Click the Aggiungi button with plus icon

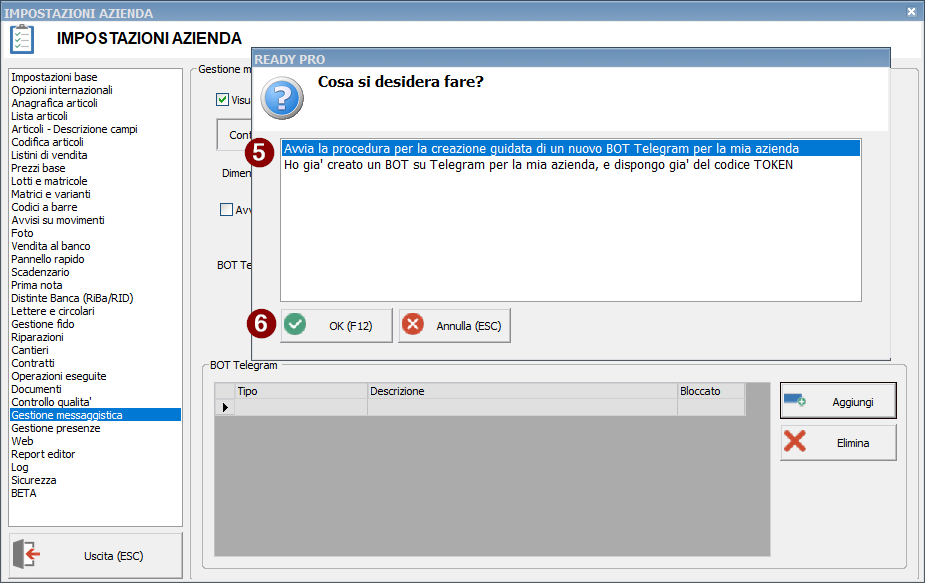pos(838,400)
